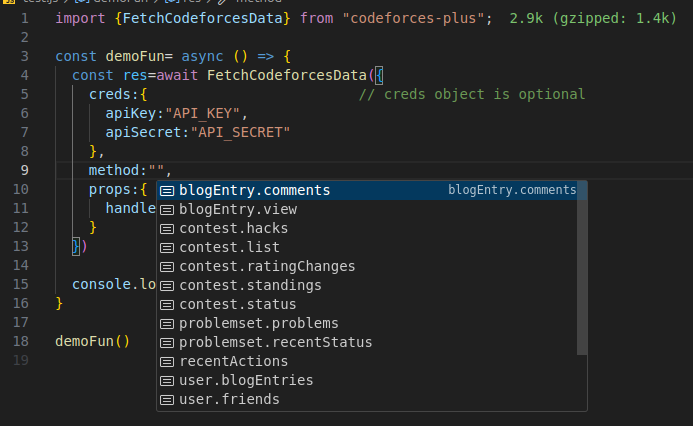Click the props property on line 10

[x=110, y=190]
